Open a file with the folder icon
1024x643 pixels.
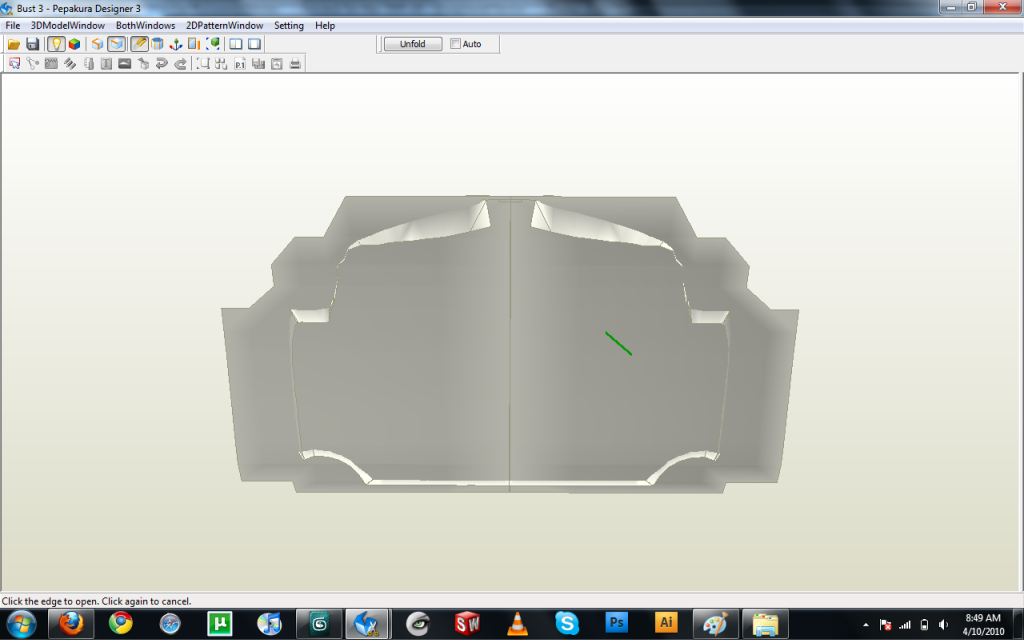tap(14, 44)
